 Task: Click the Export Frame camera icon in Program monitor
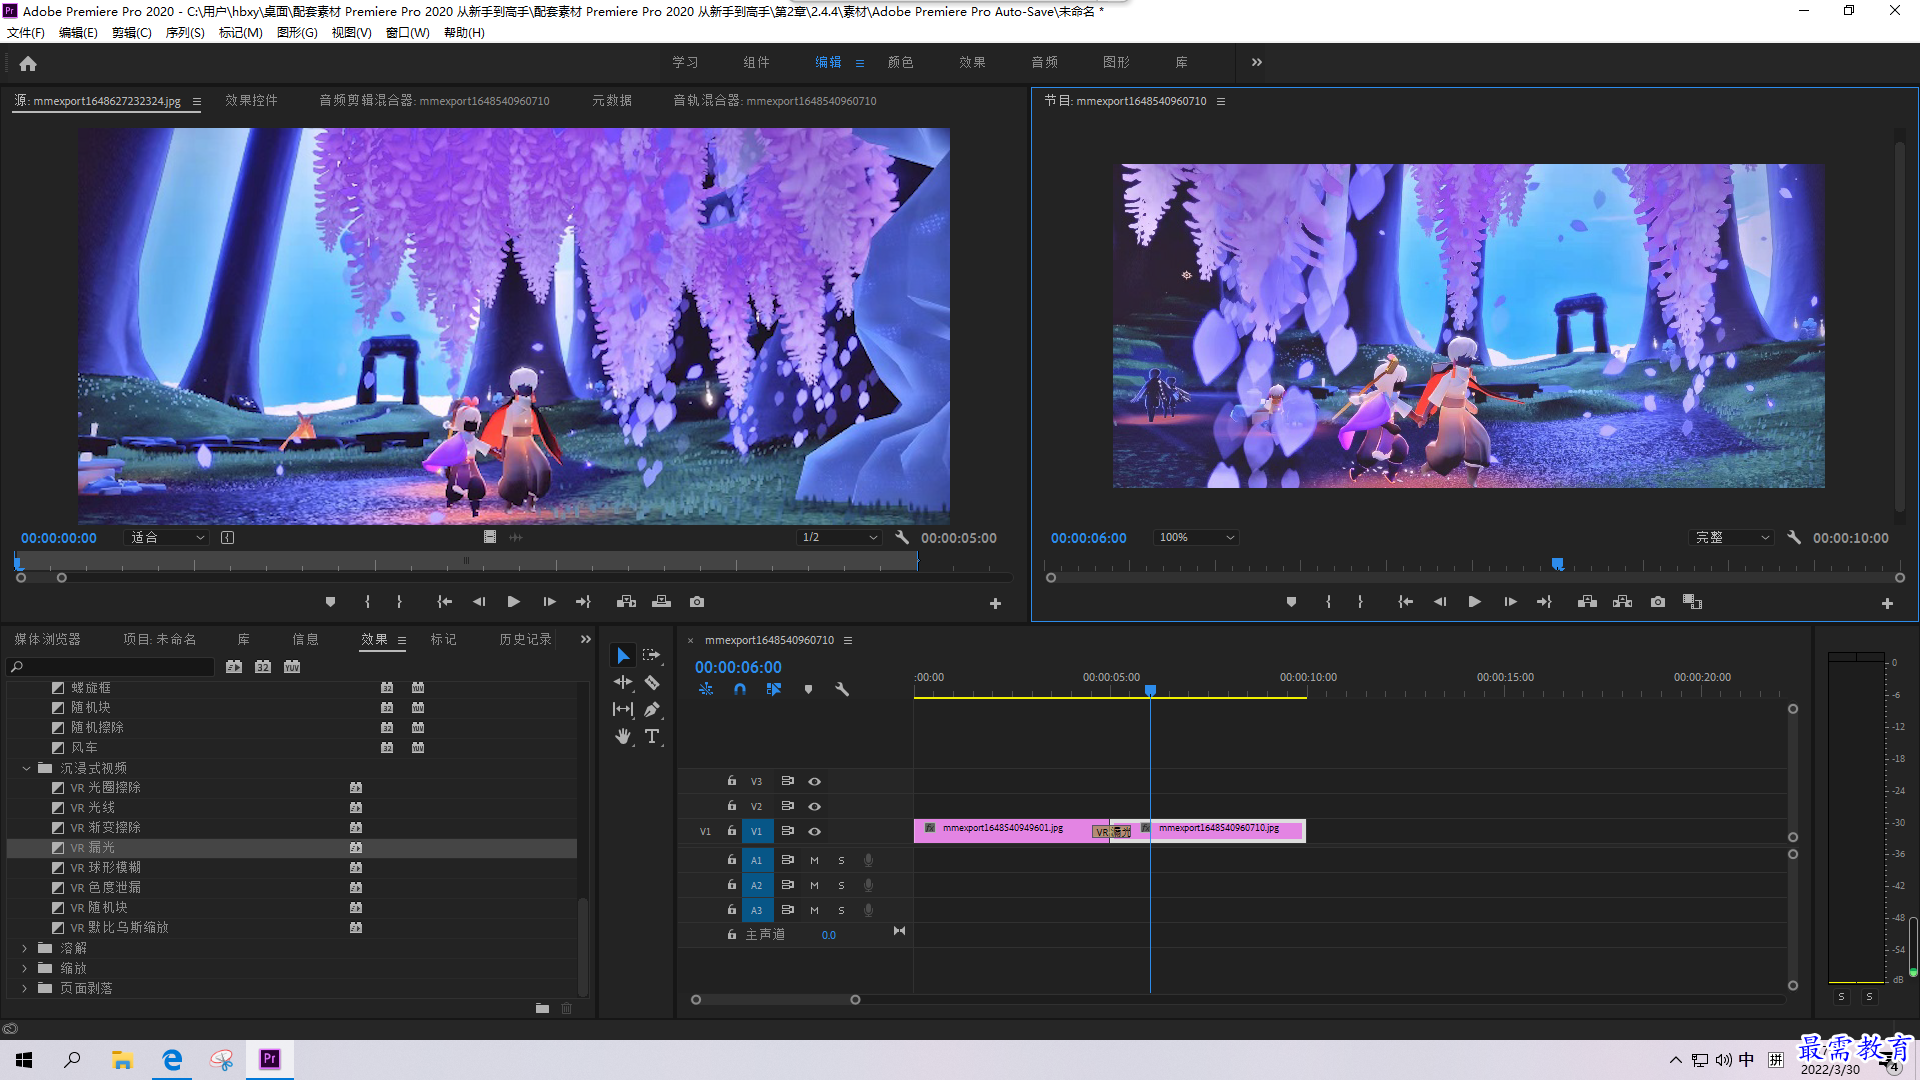pos(1658,602)
